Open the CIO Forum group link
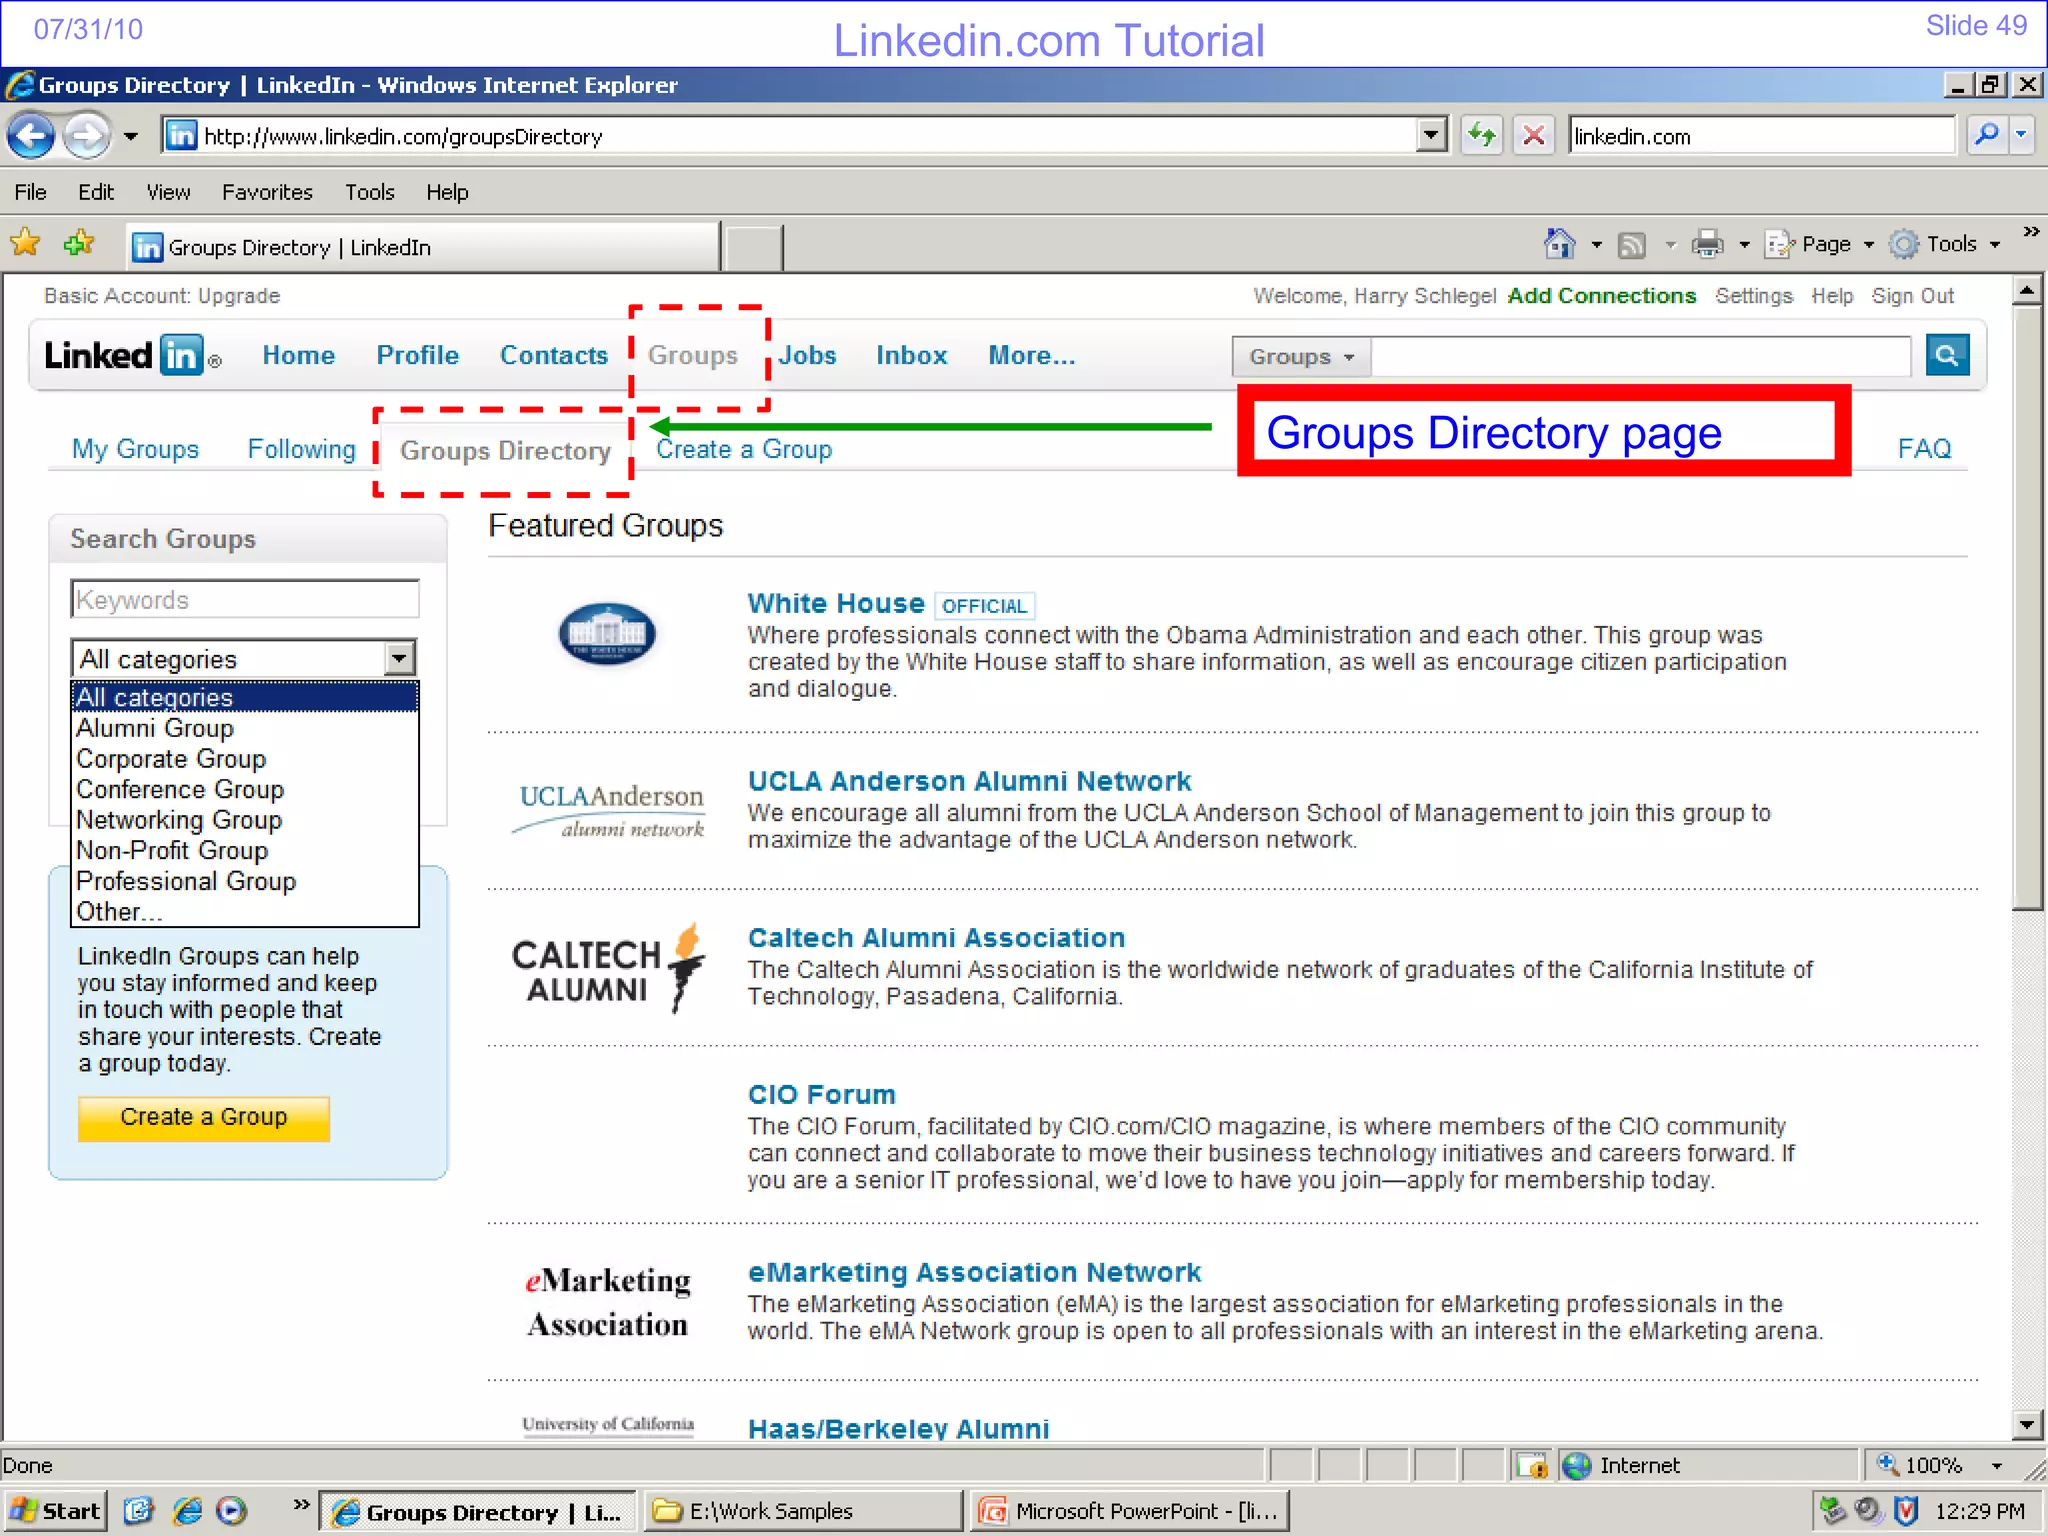The width and height of the screenshot is (2048, 1536). (821, 1095)
